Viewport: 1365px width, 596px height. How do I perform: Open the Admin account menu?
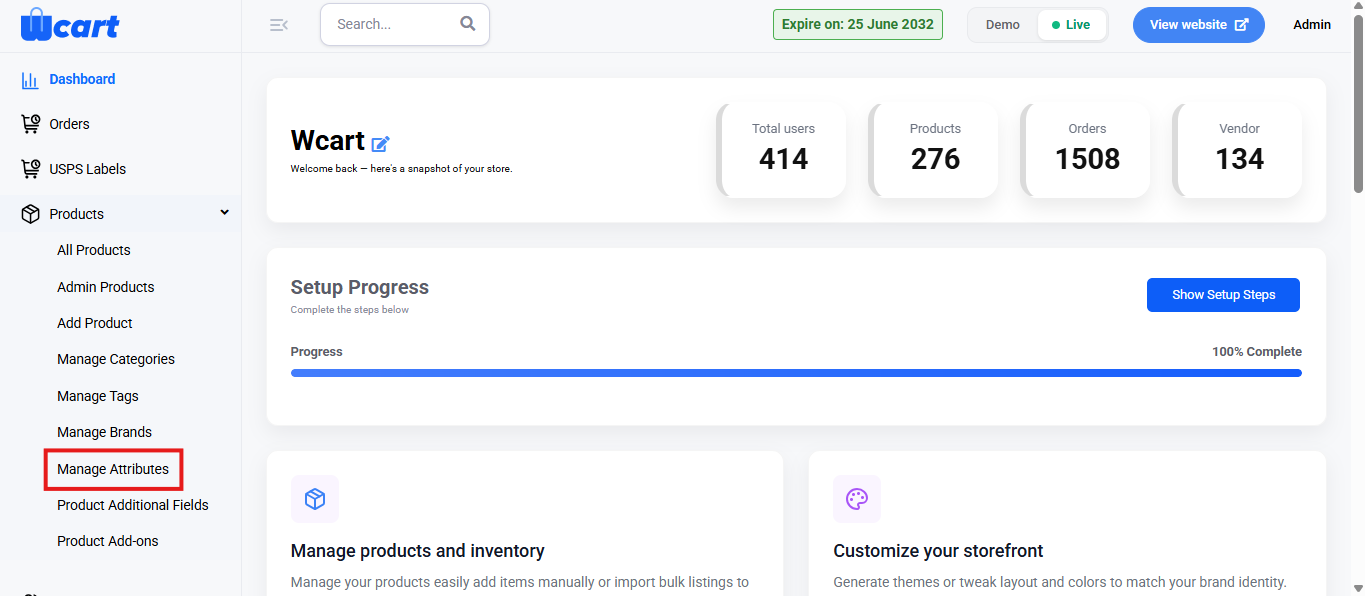[1312, 25]
